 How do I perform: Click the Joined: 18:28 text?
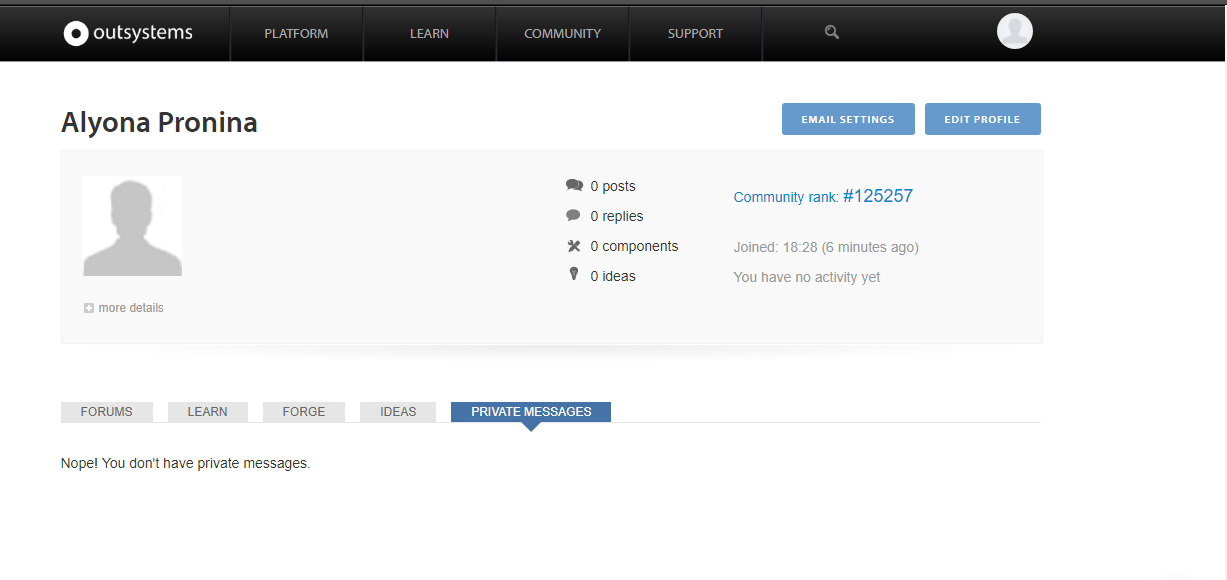click(x=826, y=247)
